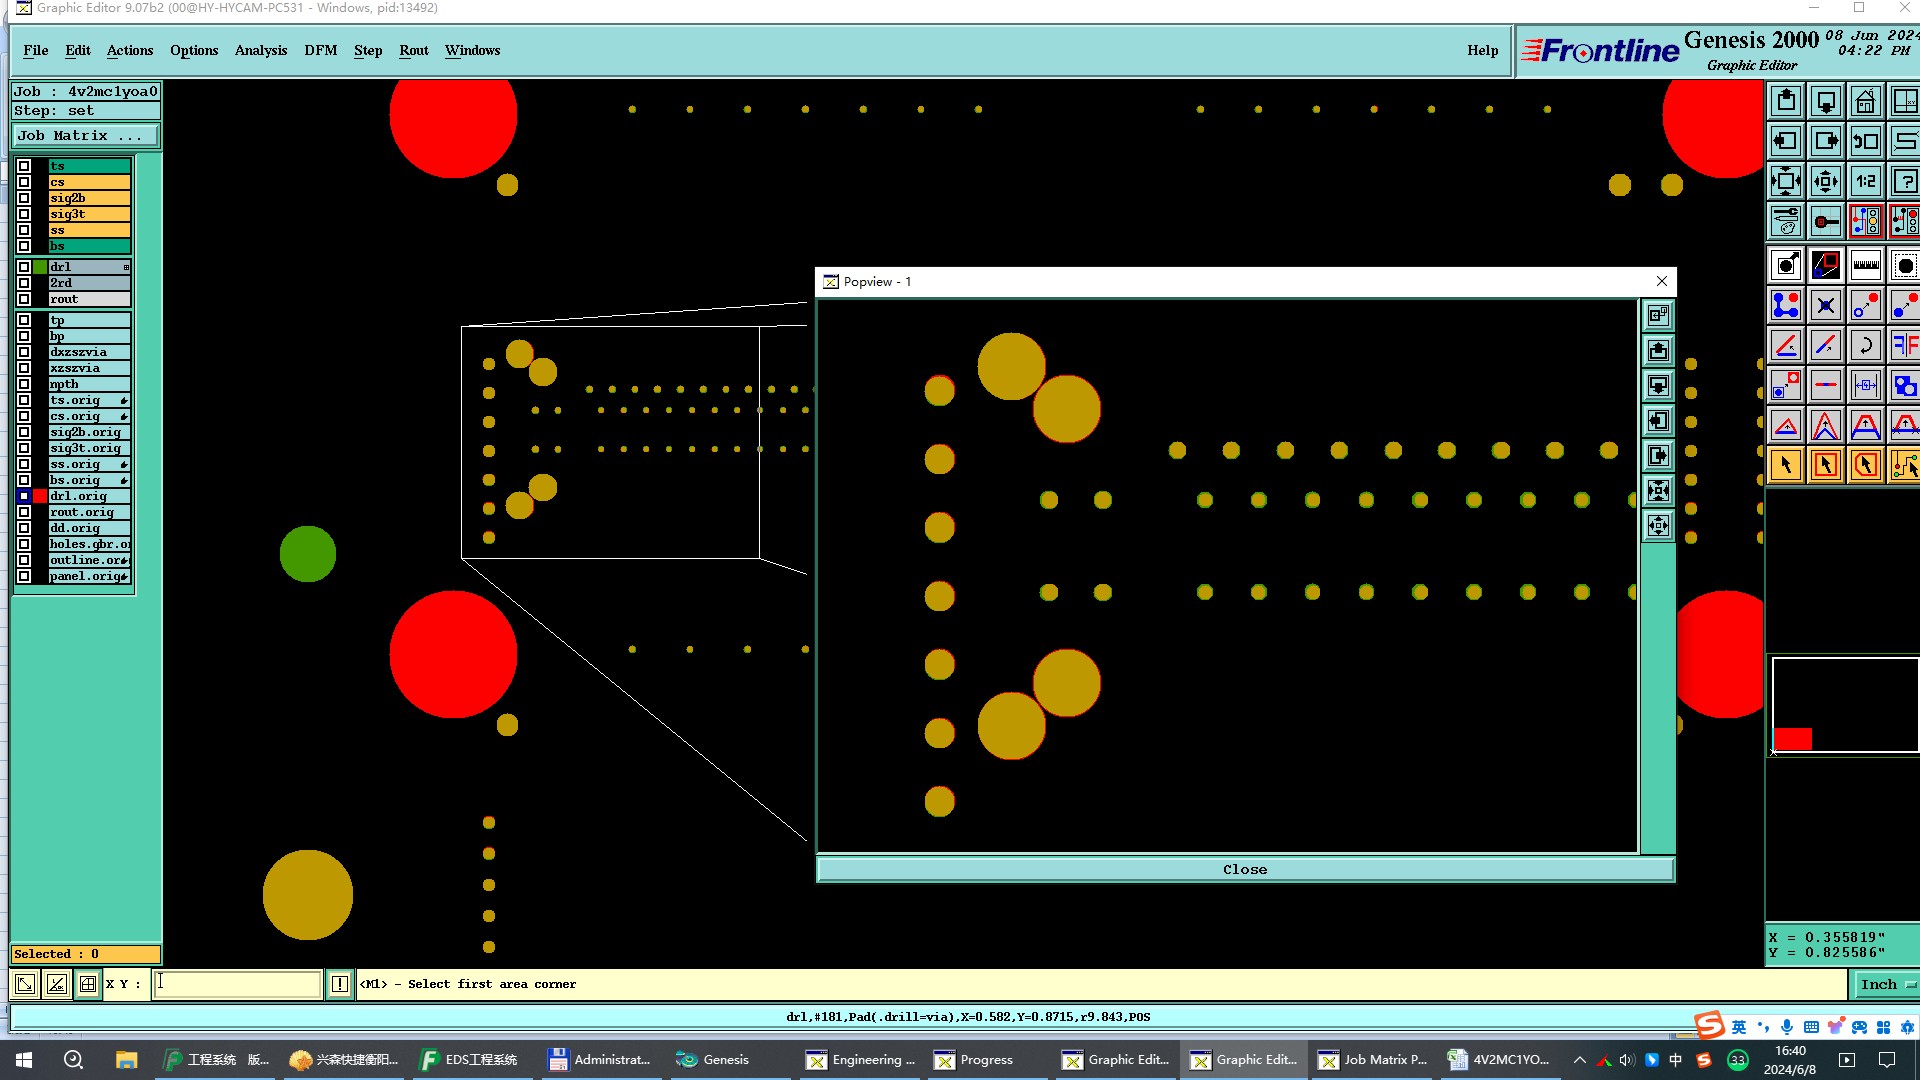
Task: Click the wrench and palette settings icon
Action: [1786, 222]
